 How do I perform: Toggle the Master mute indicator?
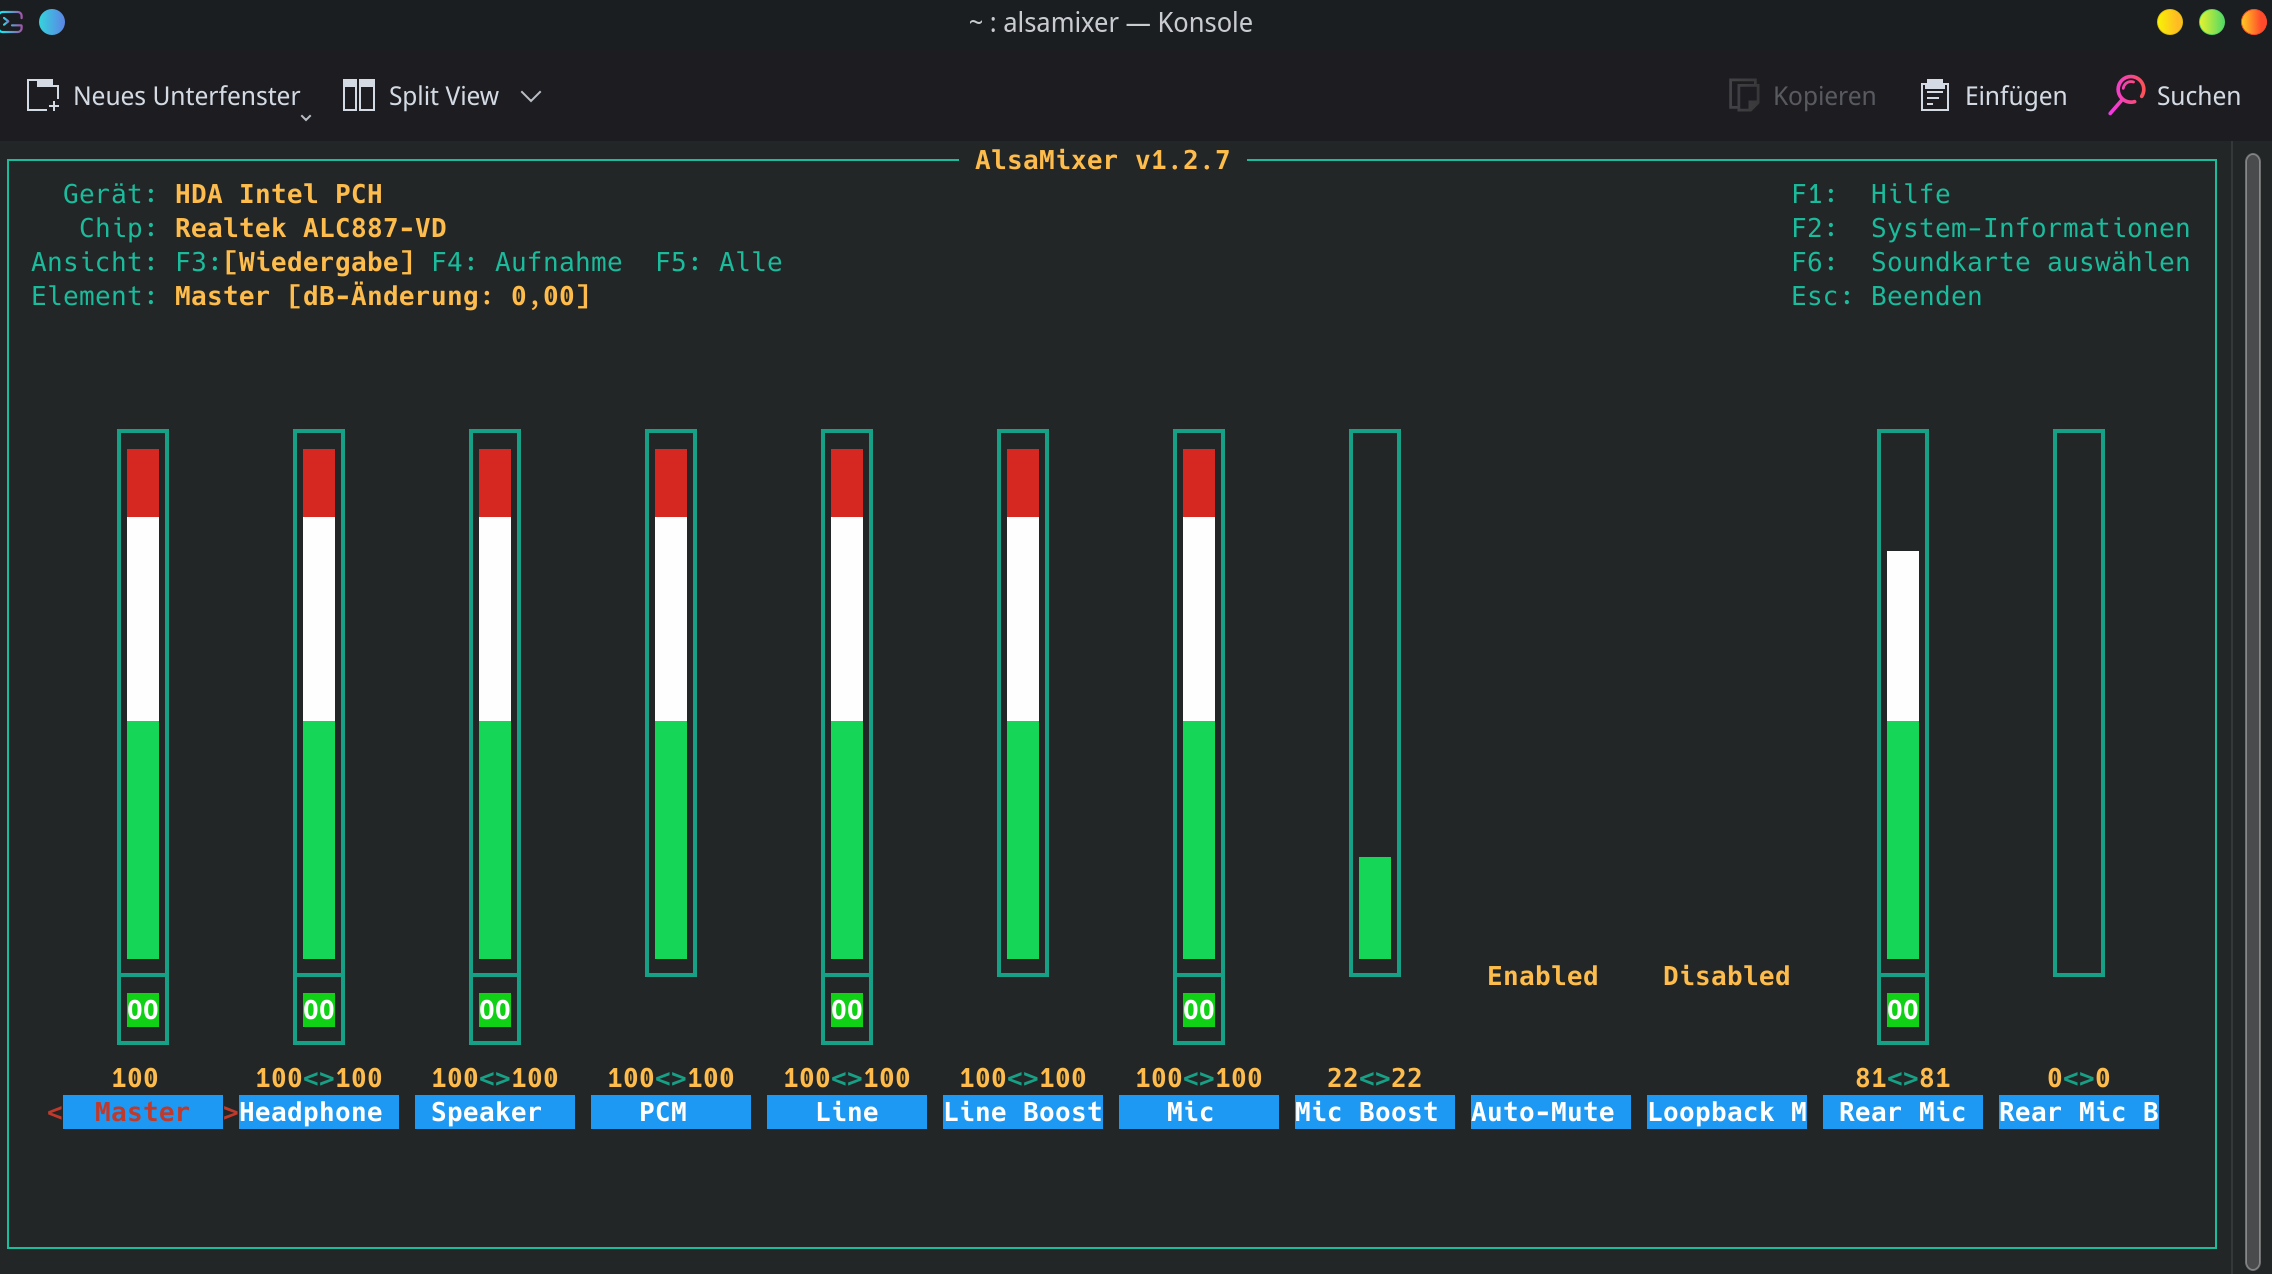point(143,1010)
